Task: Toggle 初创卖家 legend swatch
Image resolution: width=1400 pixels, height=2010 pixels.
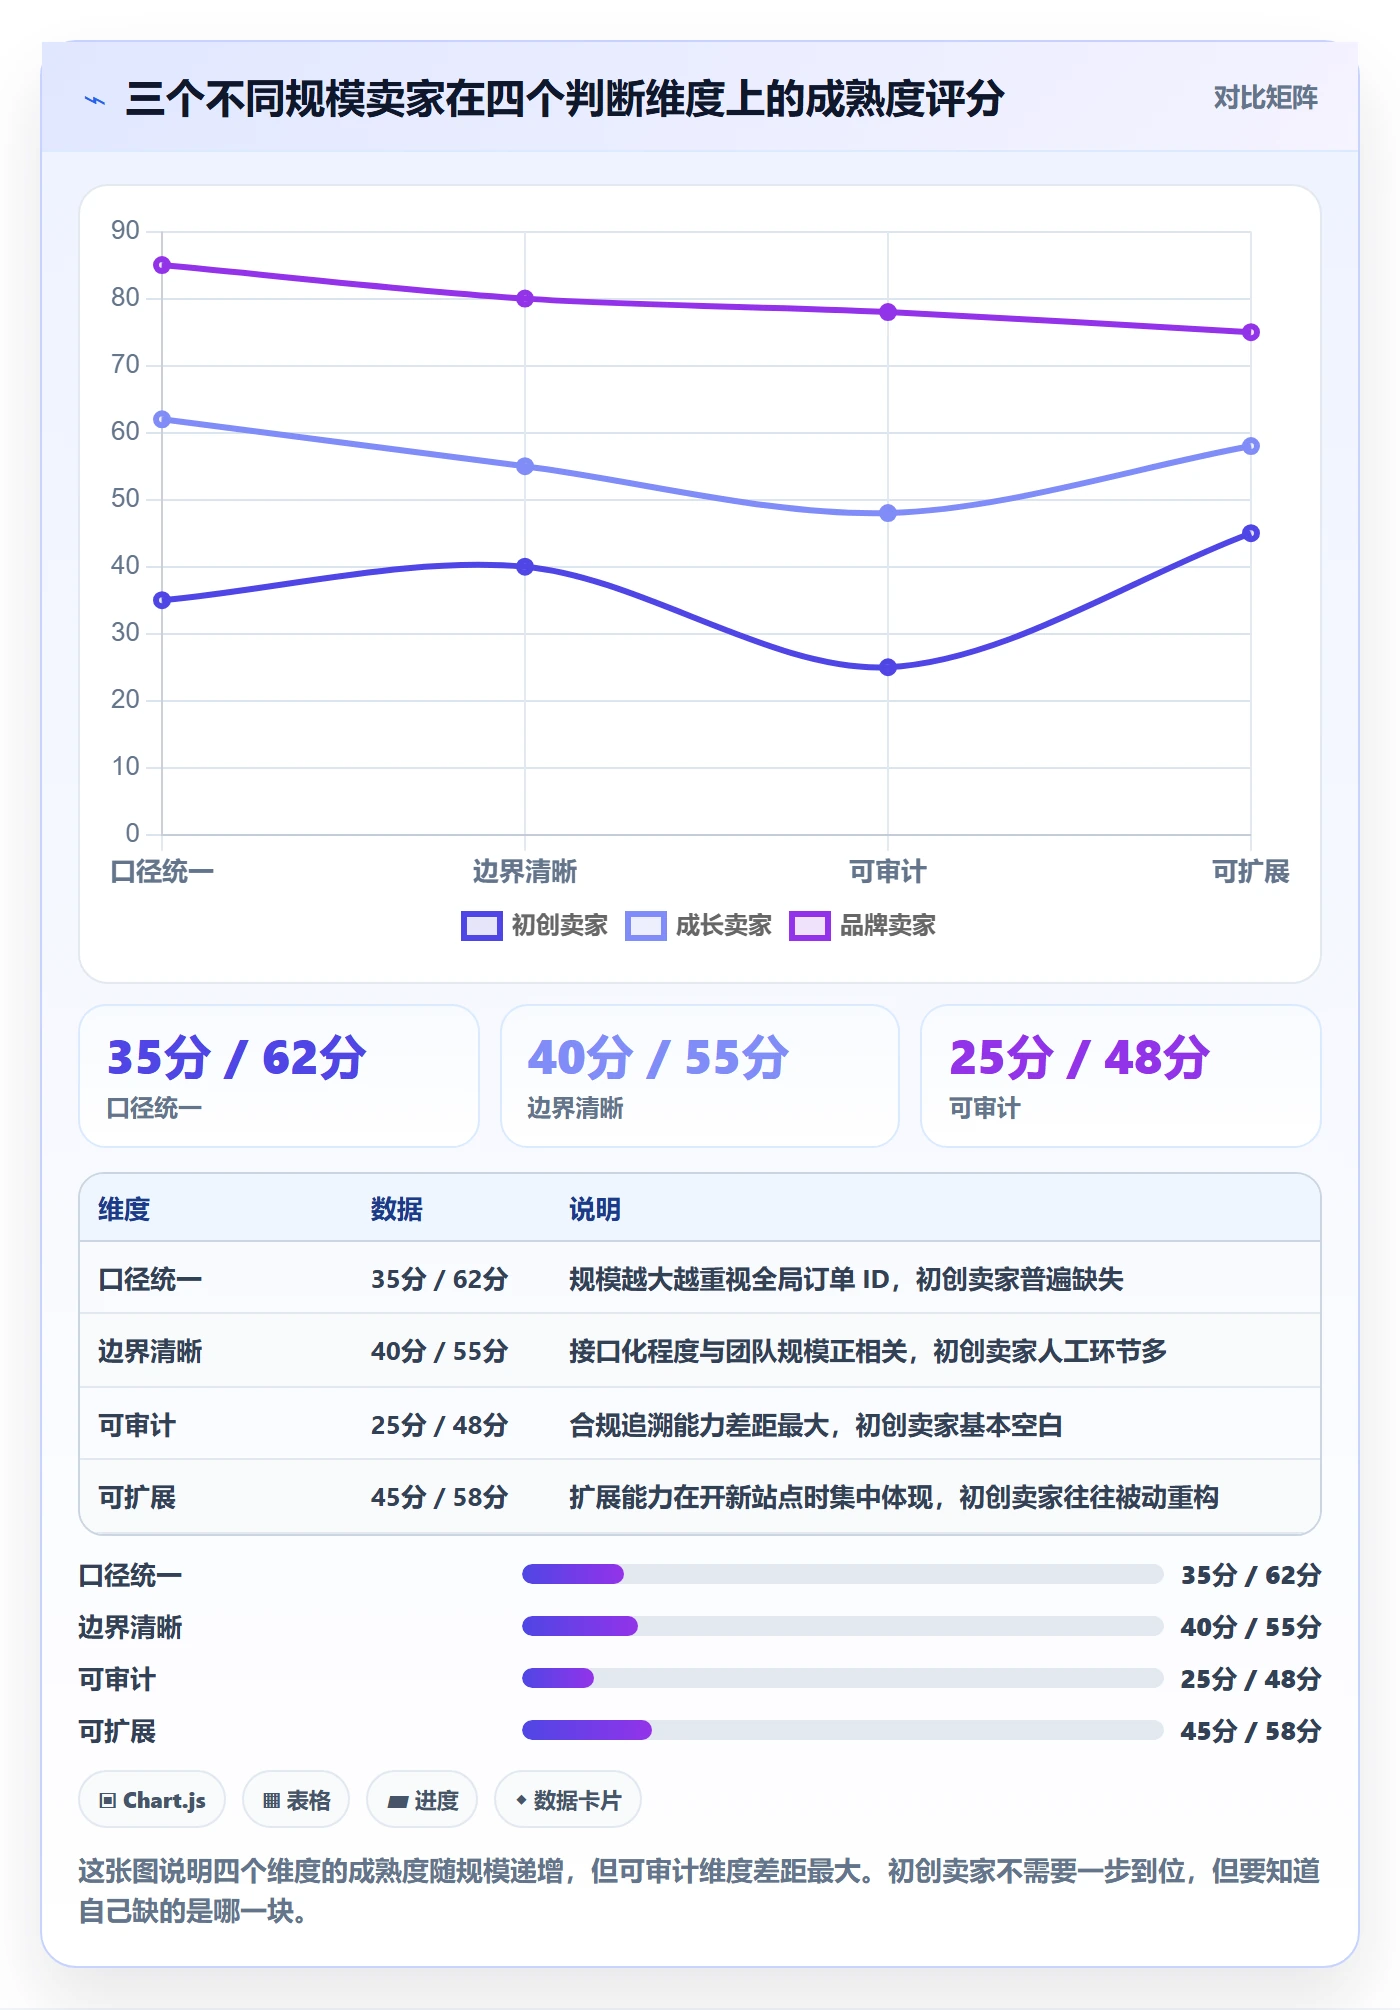Action: point(481,926)
